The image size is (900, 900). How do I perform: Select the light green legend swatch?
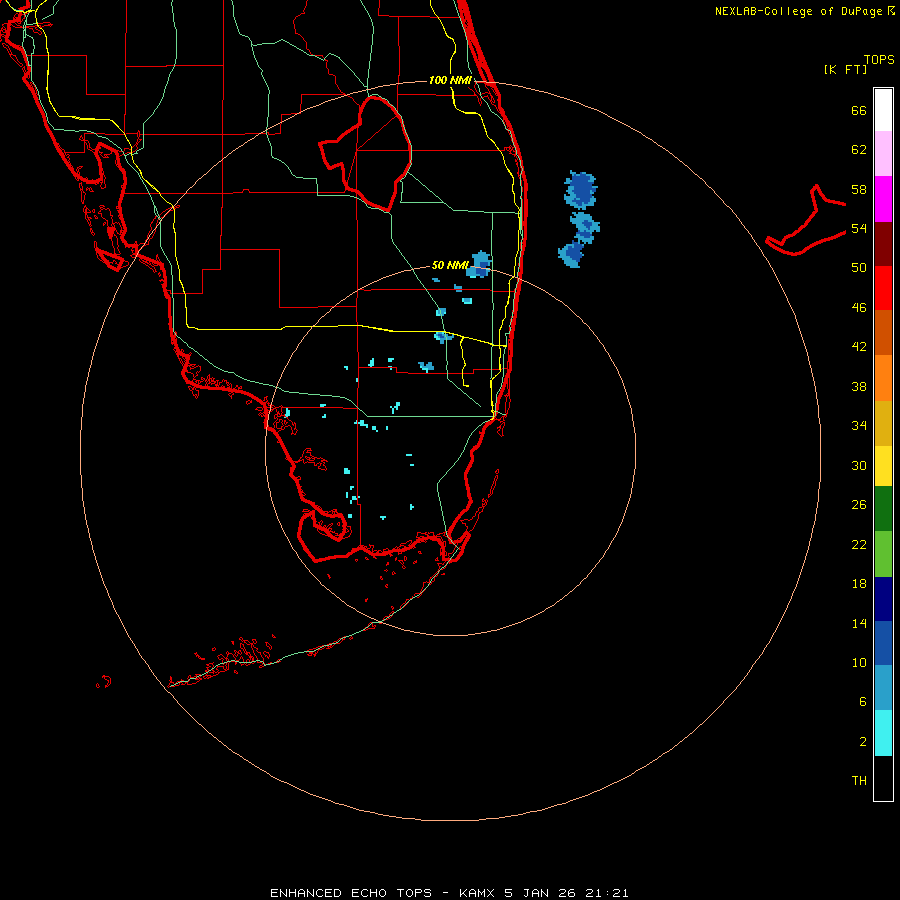883,554
